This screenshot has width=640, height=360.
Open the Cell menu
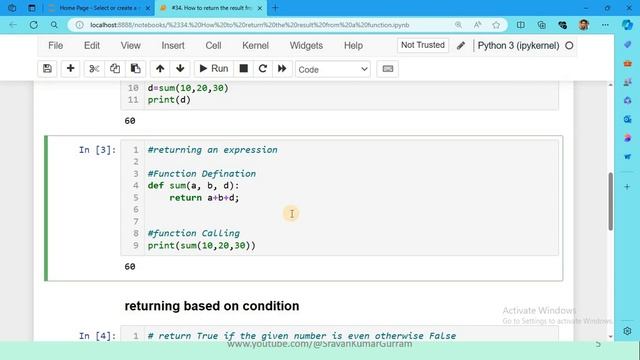213,45
